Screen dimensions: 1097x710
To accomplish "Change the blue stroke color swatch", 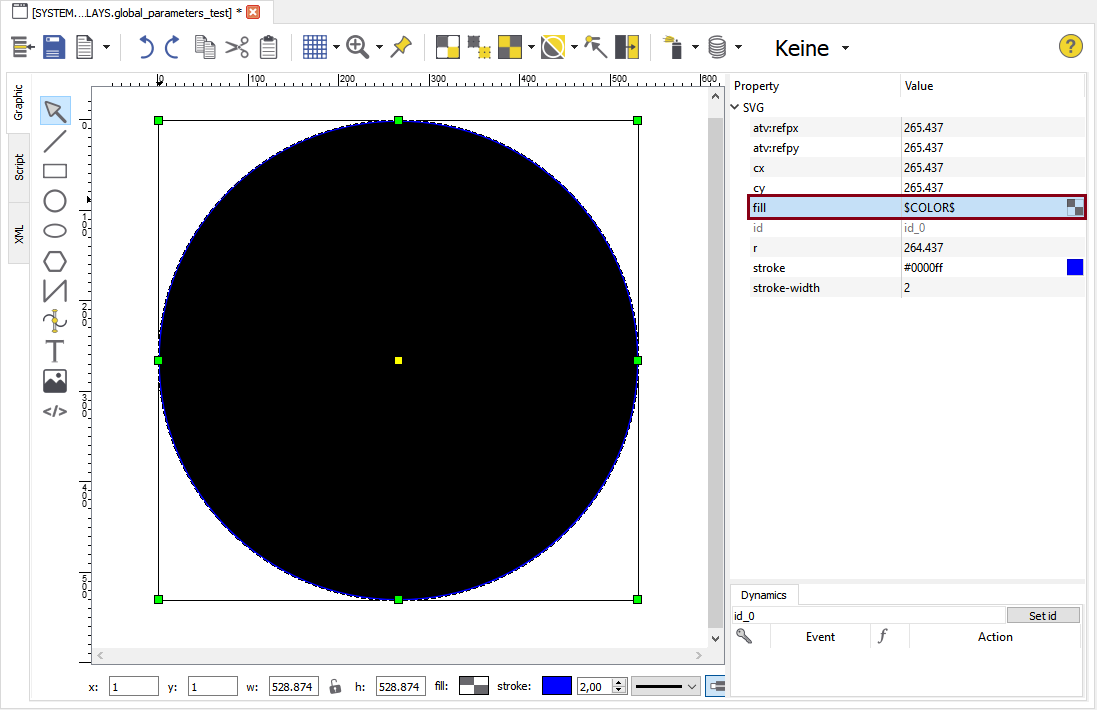I will point(556,686).
